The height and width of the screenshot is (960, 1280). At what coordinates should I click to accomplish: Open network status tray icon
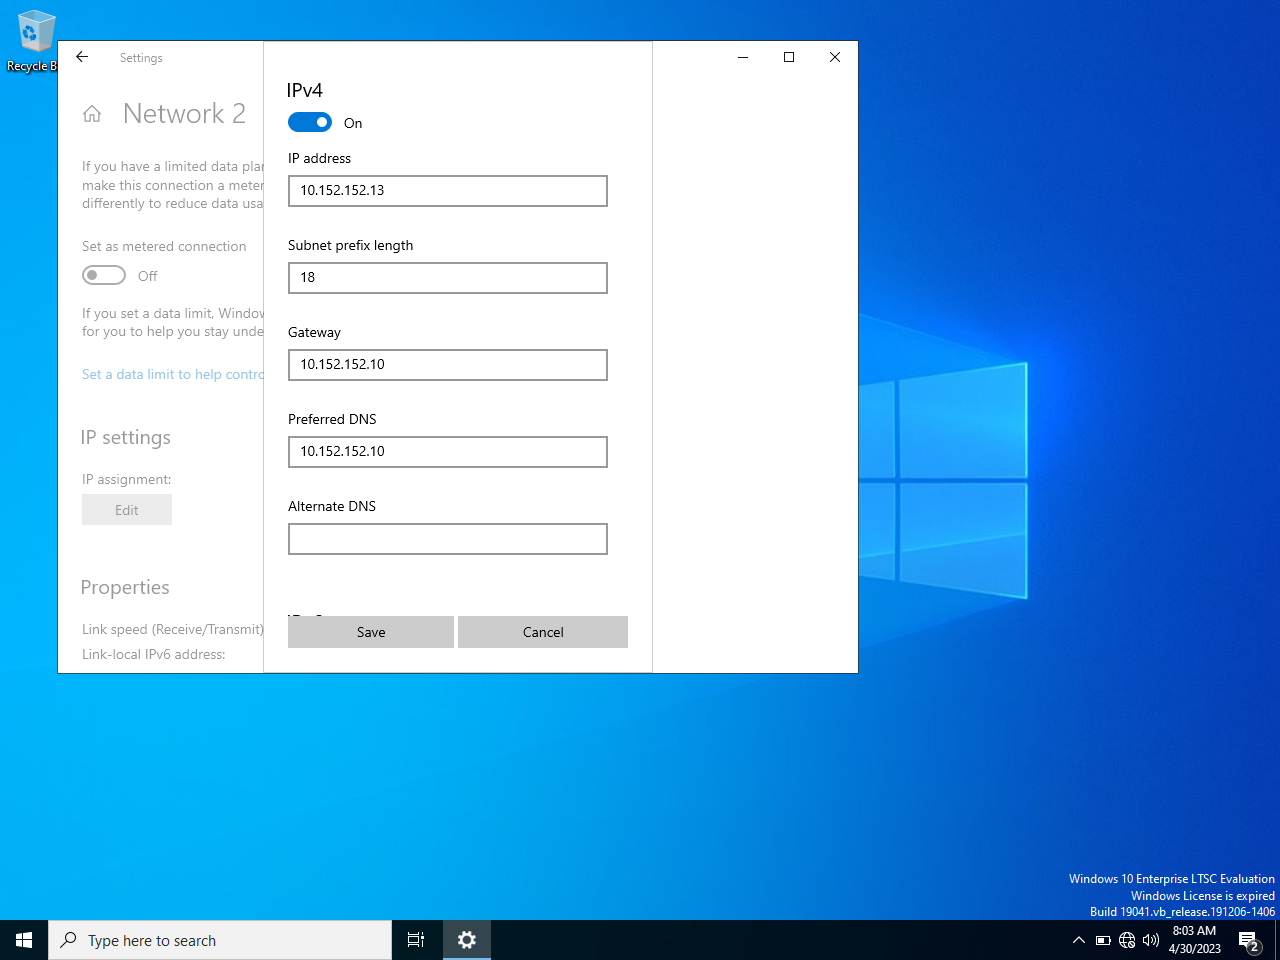[x=1127, y=940]
